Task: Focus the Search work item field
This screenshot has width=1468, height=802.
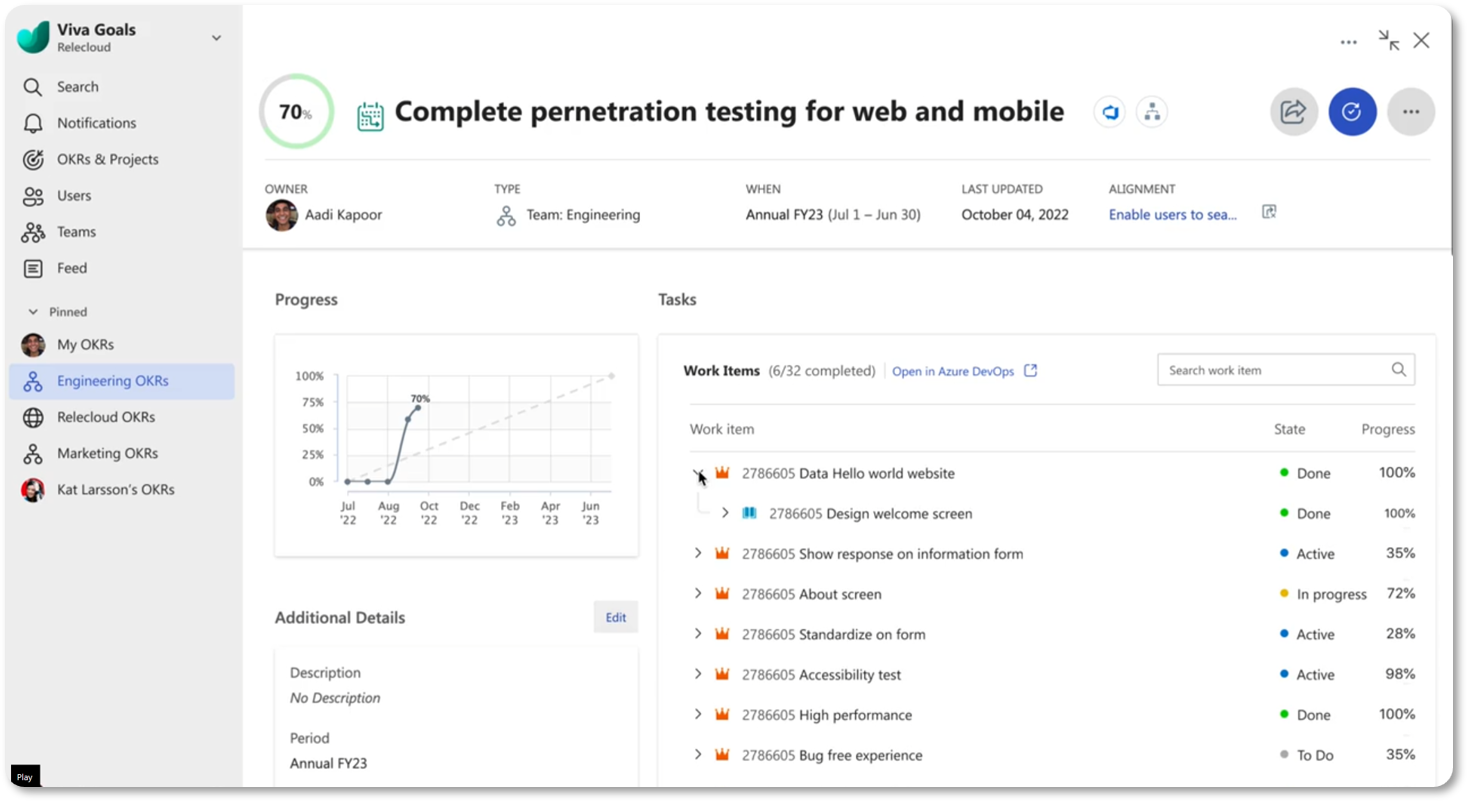Action: pyautogui.click(x=1286, y=370)
